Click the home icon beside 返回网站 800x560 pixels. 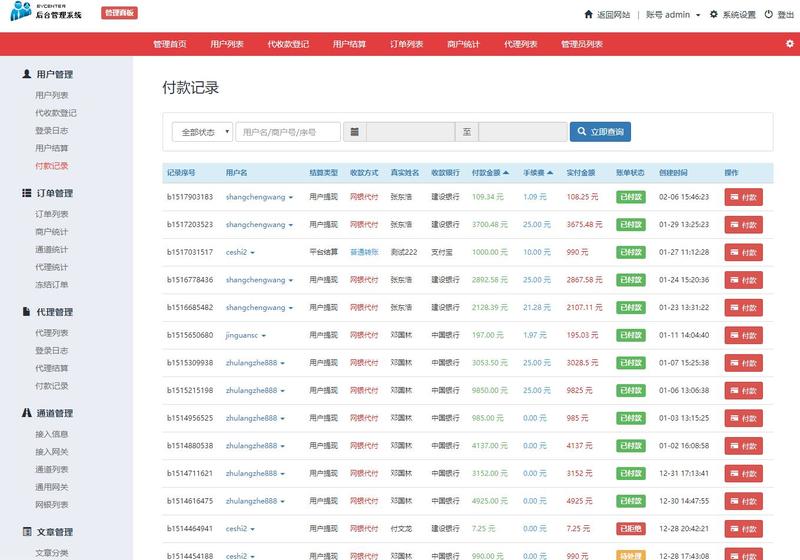point(588,15)
